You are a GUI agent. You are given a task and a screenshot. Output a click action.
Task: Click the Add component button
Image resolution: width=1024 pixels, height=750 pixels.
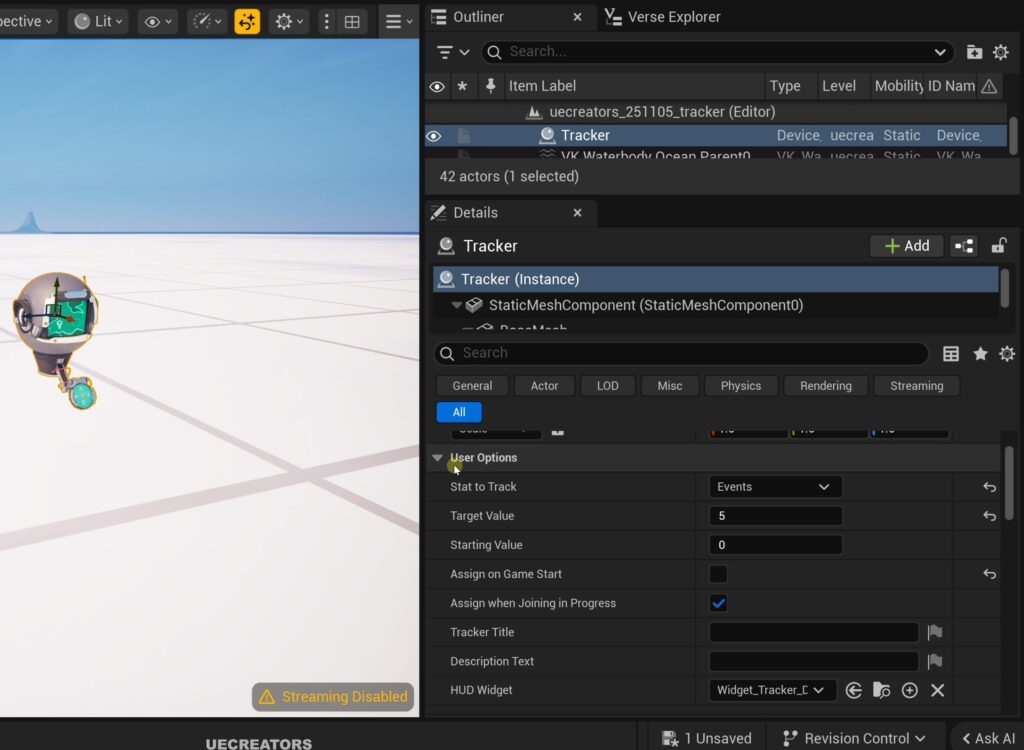[907, 246]
